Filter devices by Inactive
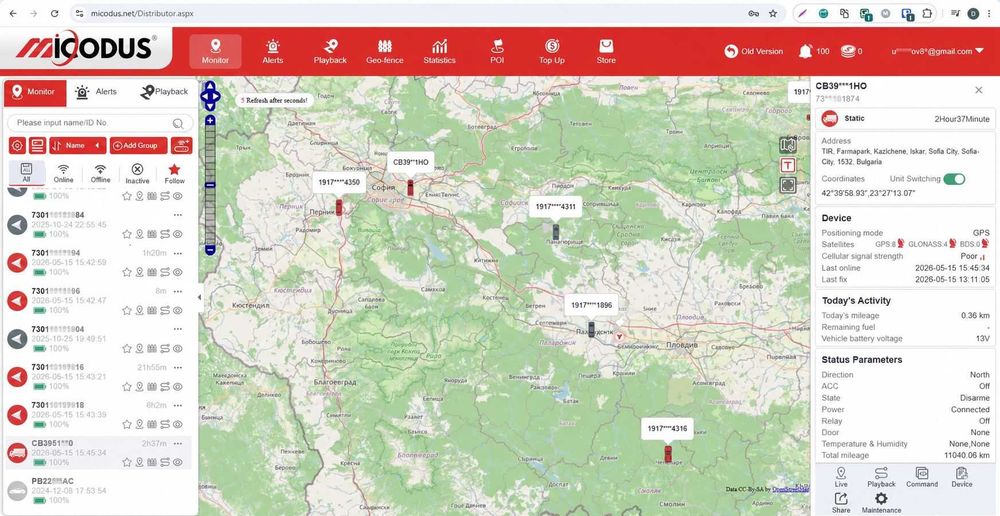This screenshot has height=516, width=1000. [x=137, y=173]
